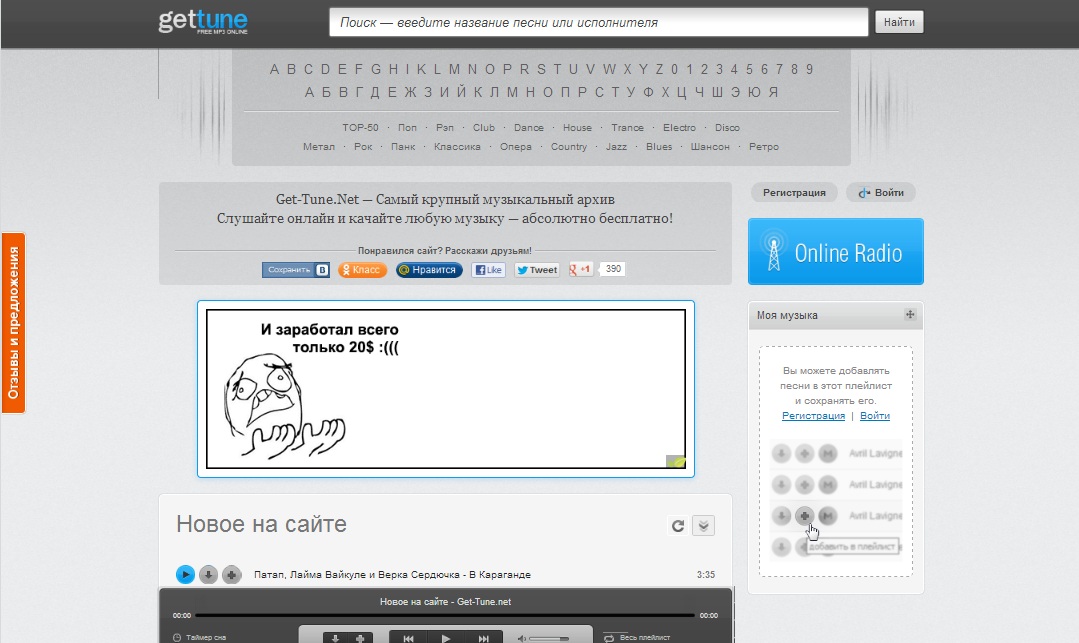Viewport: 1079px width, 643px height.
Task: Open the "Регистрация" link inside the playlist box
Action: 813,416
